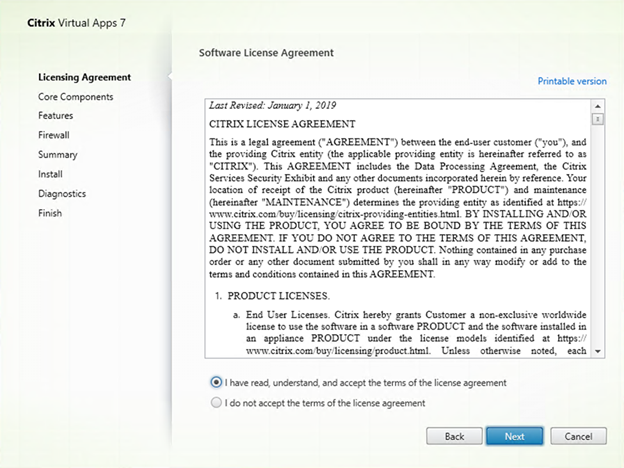The width and height of the screenshot is (624, 468).
Task: Click the 'Citrix Virtual Apps 7' title
Action: pos(76,23)
